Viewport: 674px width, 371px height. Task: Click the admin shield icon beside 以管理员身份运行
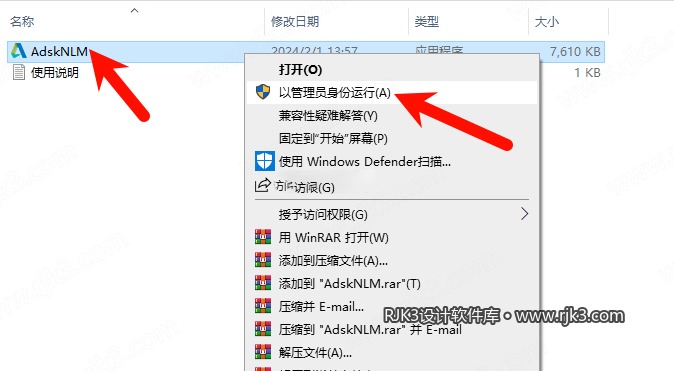click(263, 92)
